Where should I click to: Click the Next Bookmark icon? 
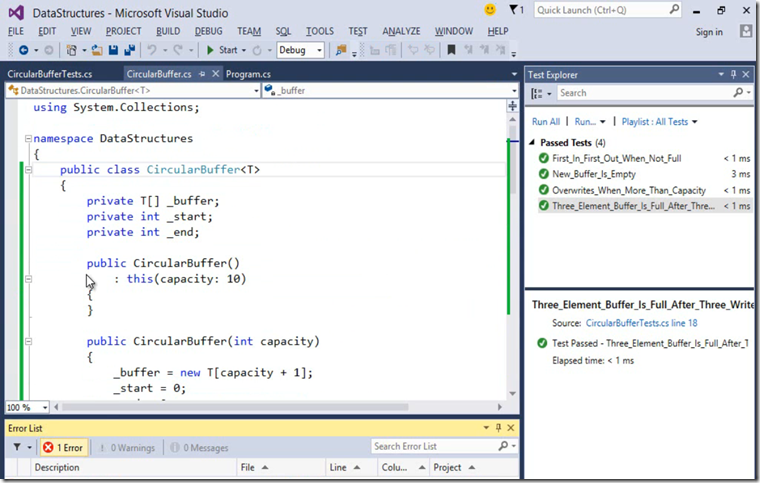pyautogui.click(x=484, y=50)
